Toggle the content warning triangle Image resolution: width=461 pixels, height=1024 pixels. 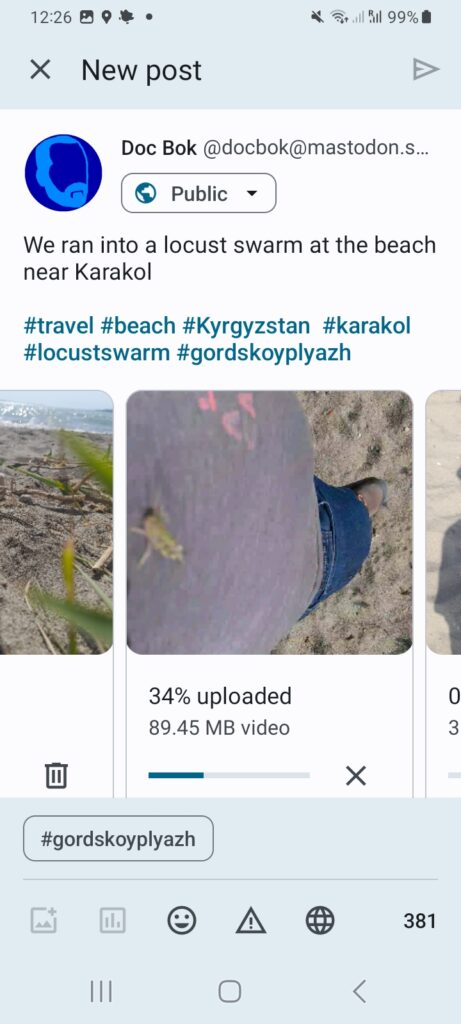(x=251, y=921)
